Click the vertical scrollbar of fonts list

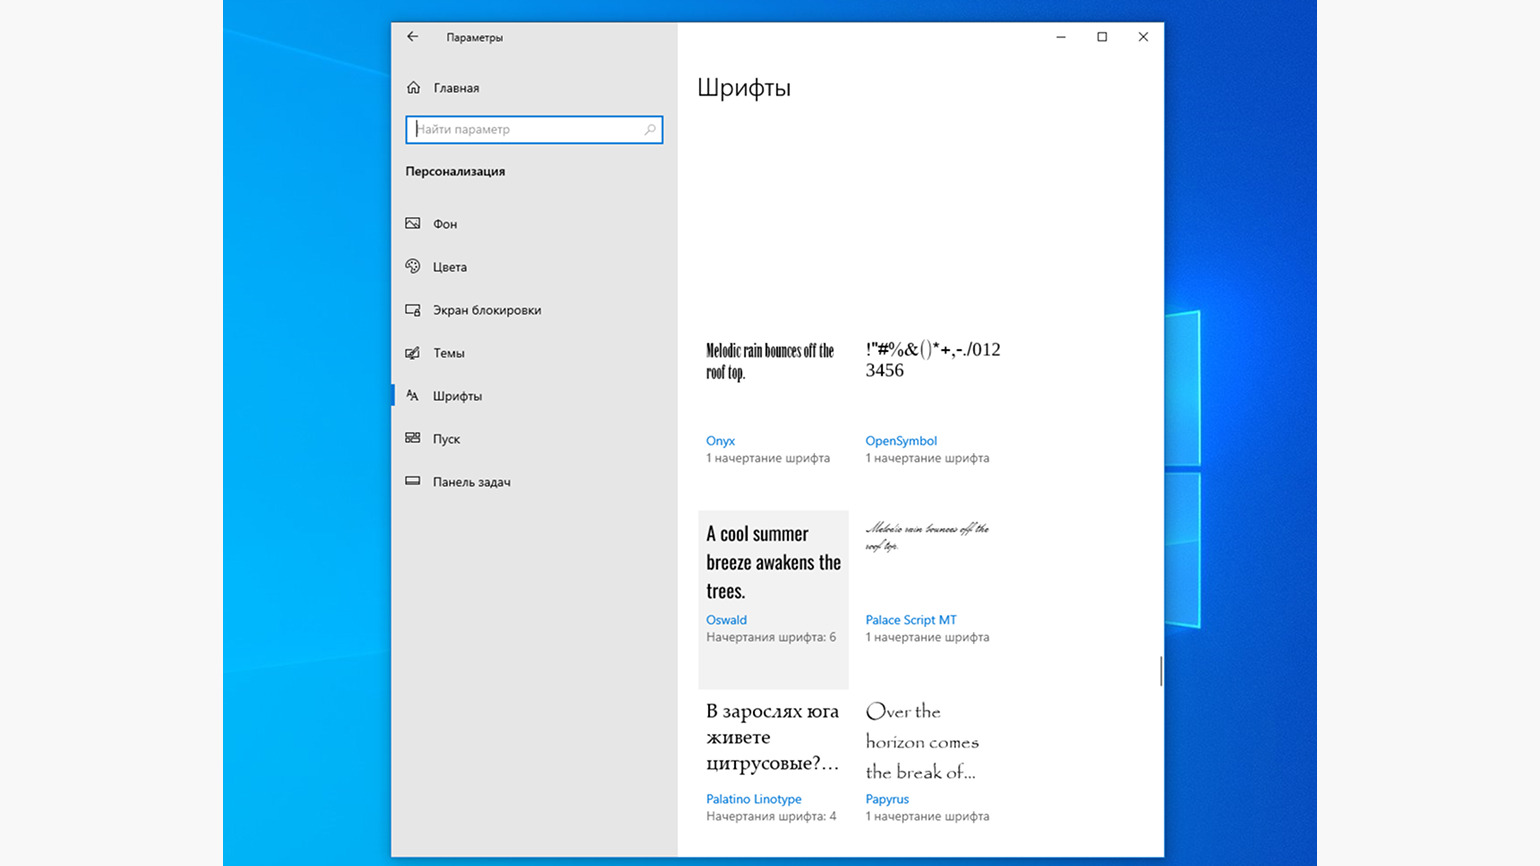coord(1160,671)
